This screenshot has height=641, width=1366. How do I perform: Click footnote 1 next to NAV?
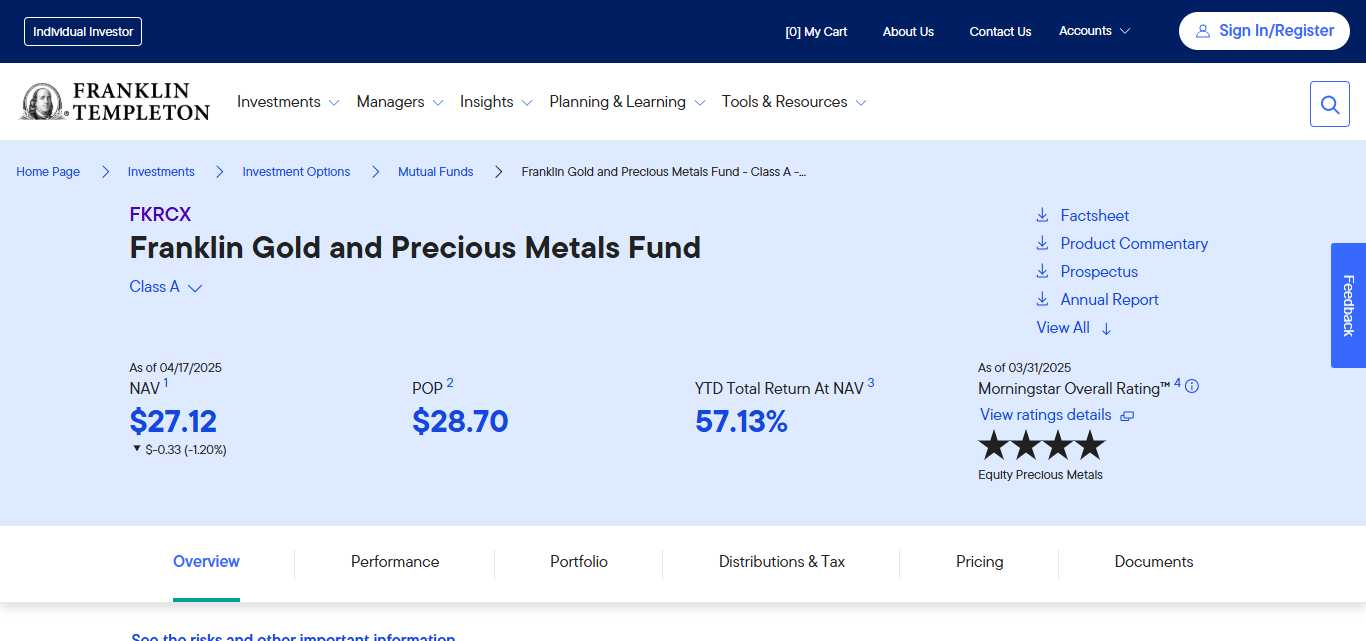pos(166,383)
